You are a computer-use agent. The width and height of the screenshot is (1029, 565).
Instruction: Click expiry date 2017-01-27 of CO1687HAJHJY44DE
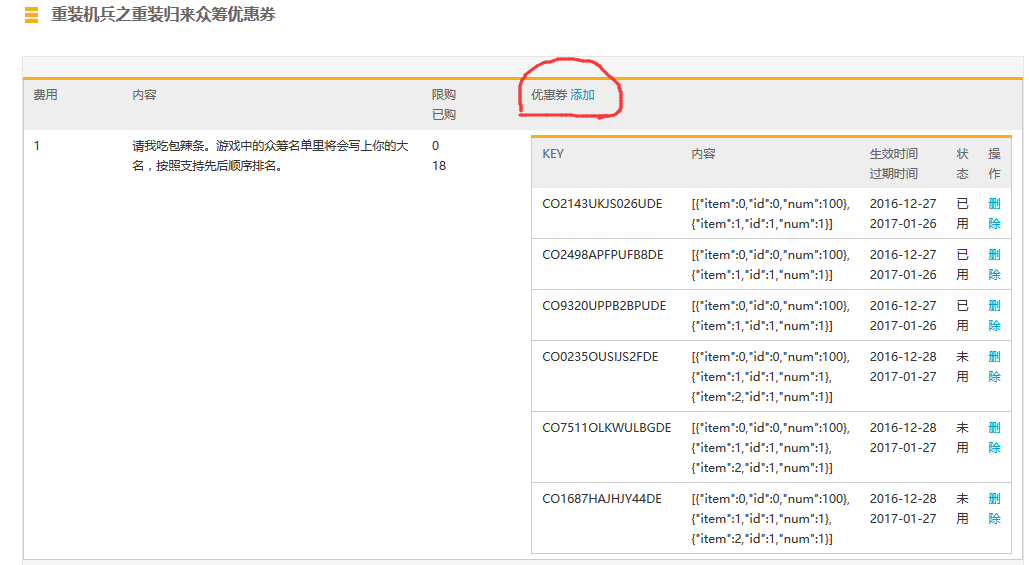(903, 518)
